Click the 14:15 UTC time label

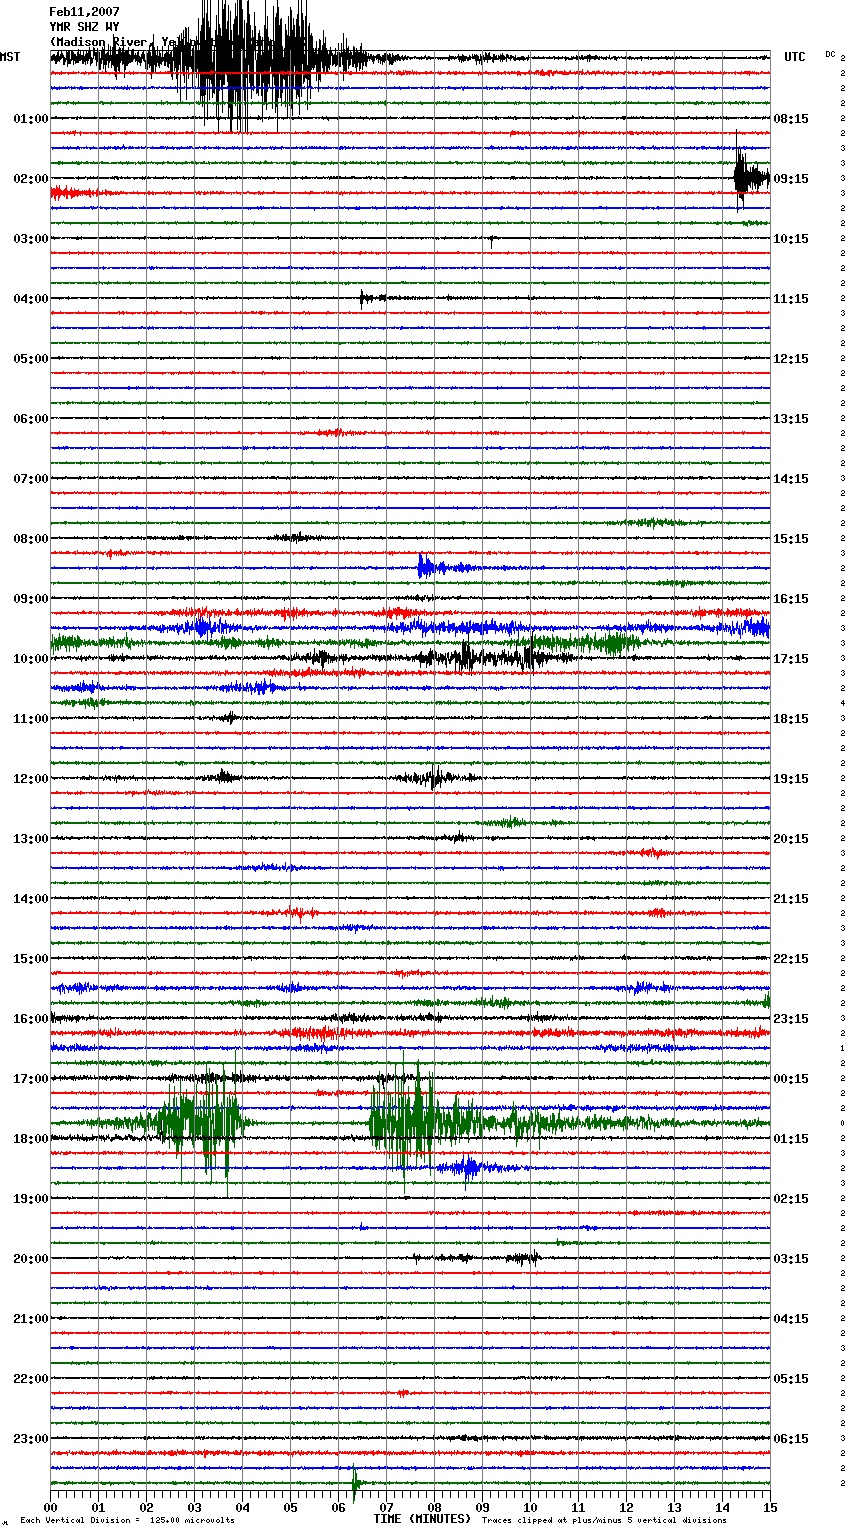point(791,479)
